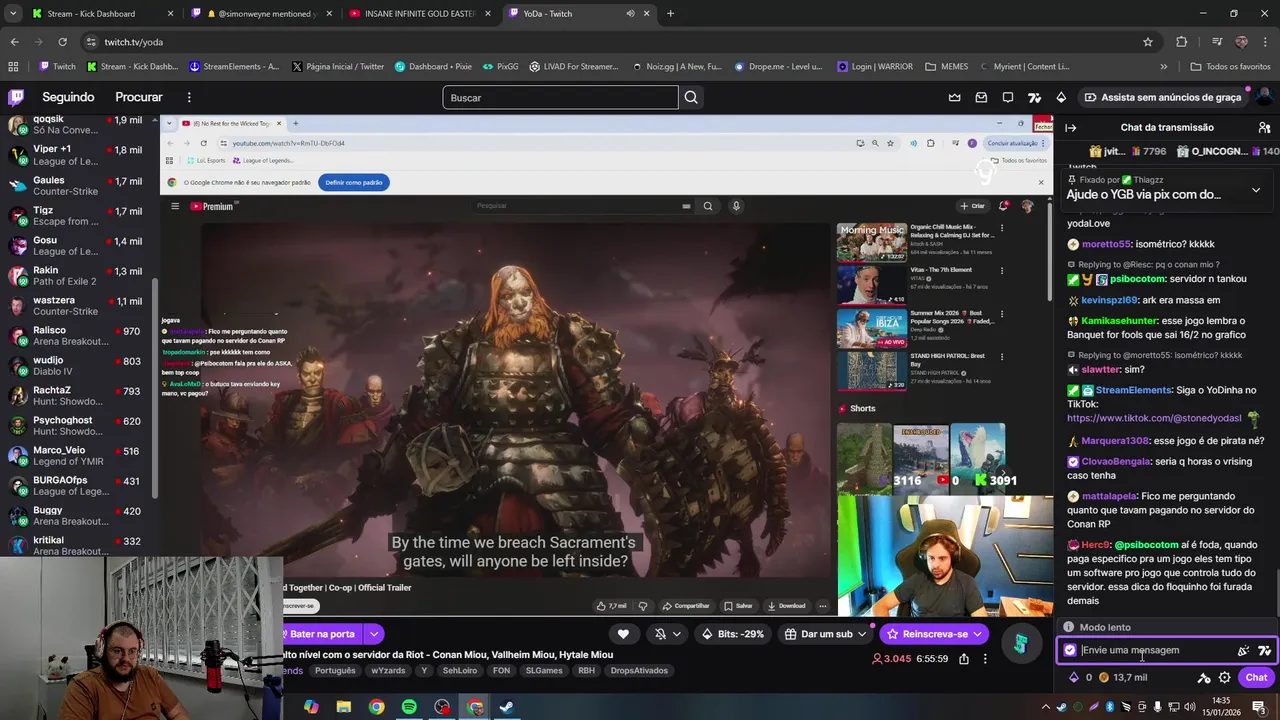This screenshot has height=720, width=1280.
Task: Open the Bater na porta dropdown arrow
Action: click(x=374, y=634)
